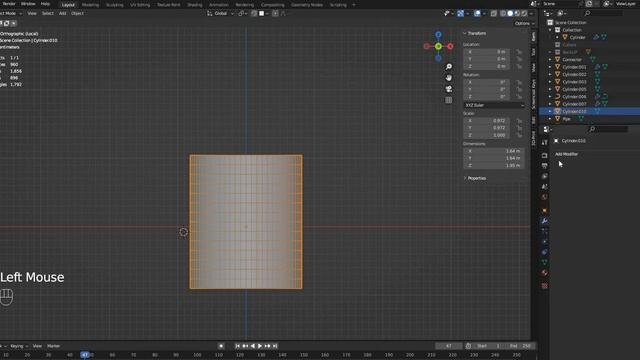
Task: Click the Add Modifier button
Action: tap(567, 154)
